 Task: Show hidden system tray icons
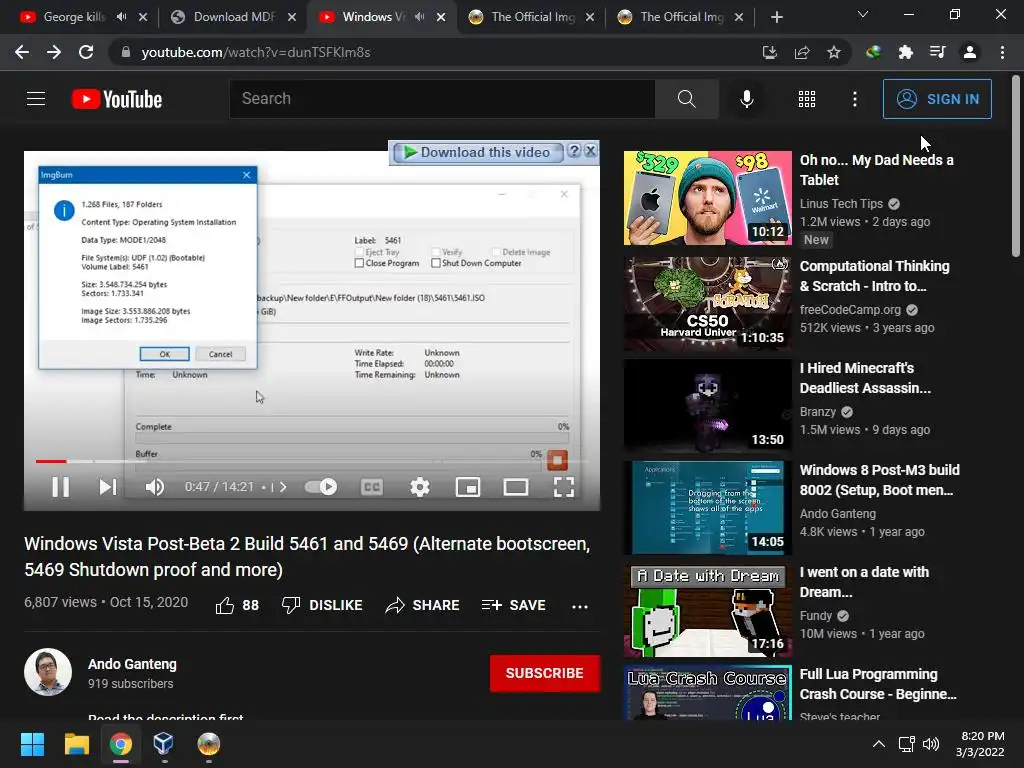pos(879,744)
